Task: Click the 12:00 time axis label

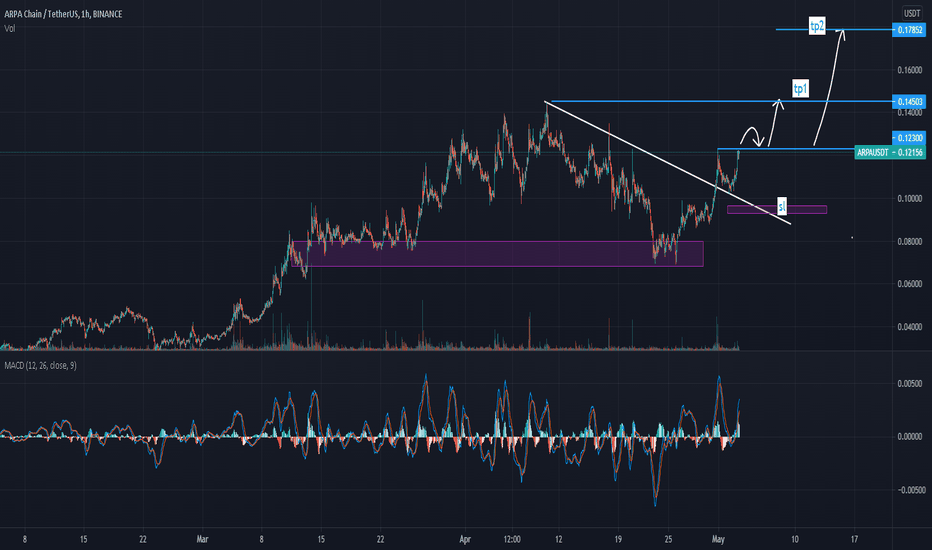Action: coord(512,539)
